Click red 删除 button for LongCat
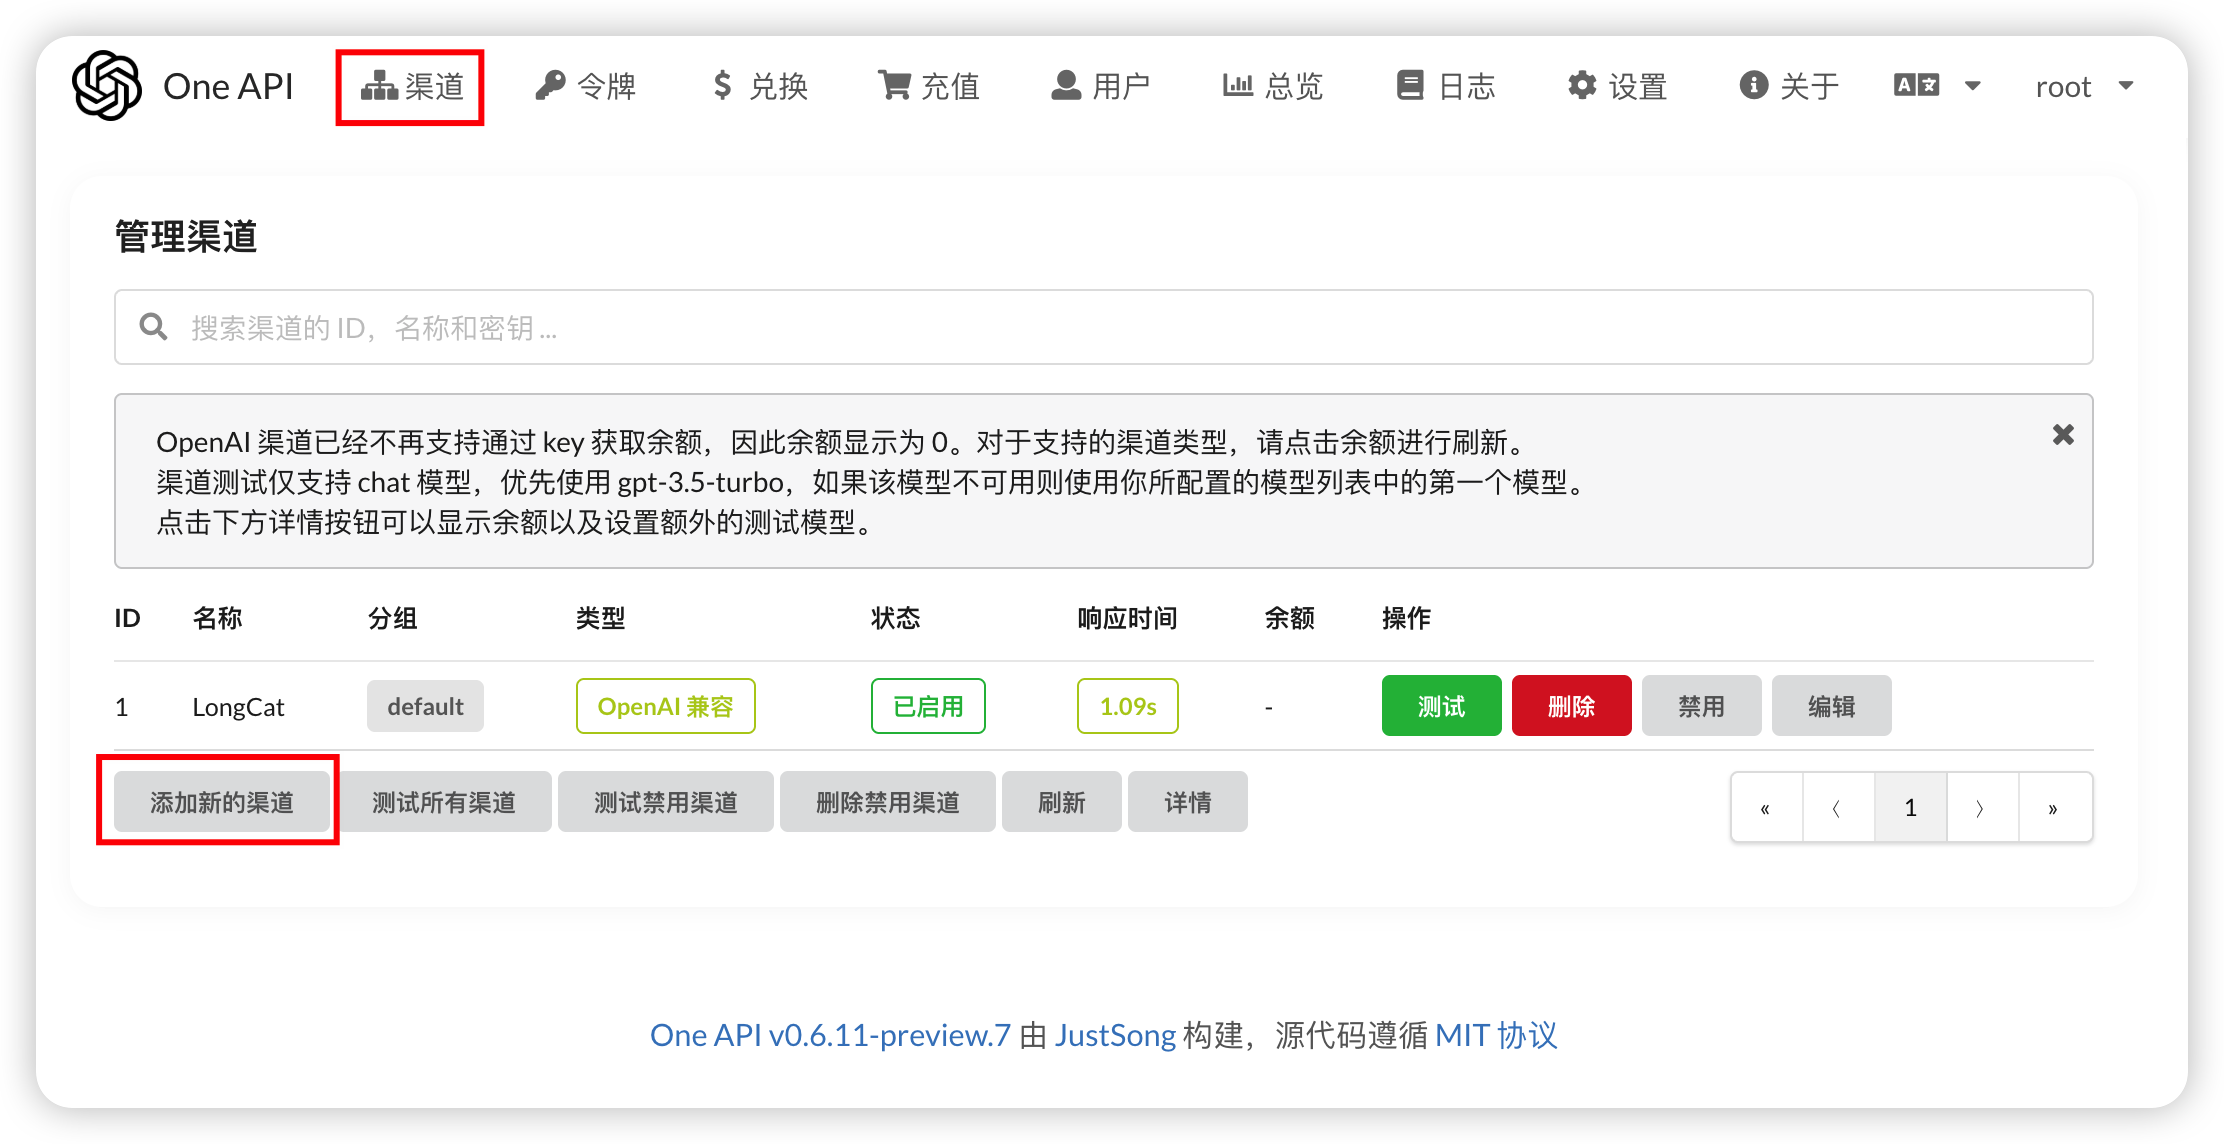The height and width of the screenshot is (1144, 2224). tap(1571, 706)
